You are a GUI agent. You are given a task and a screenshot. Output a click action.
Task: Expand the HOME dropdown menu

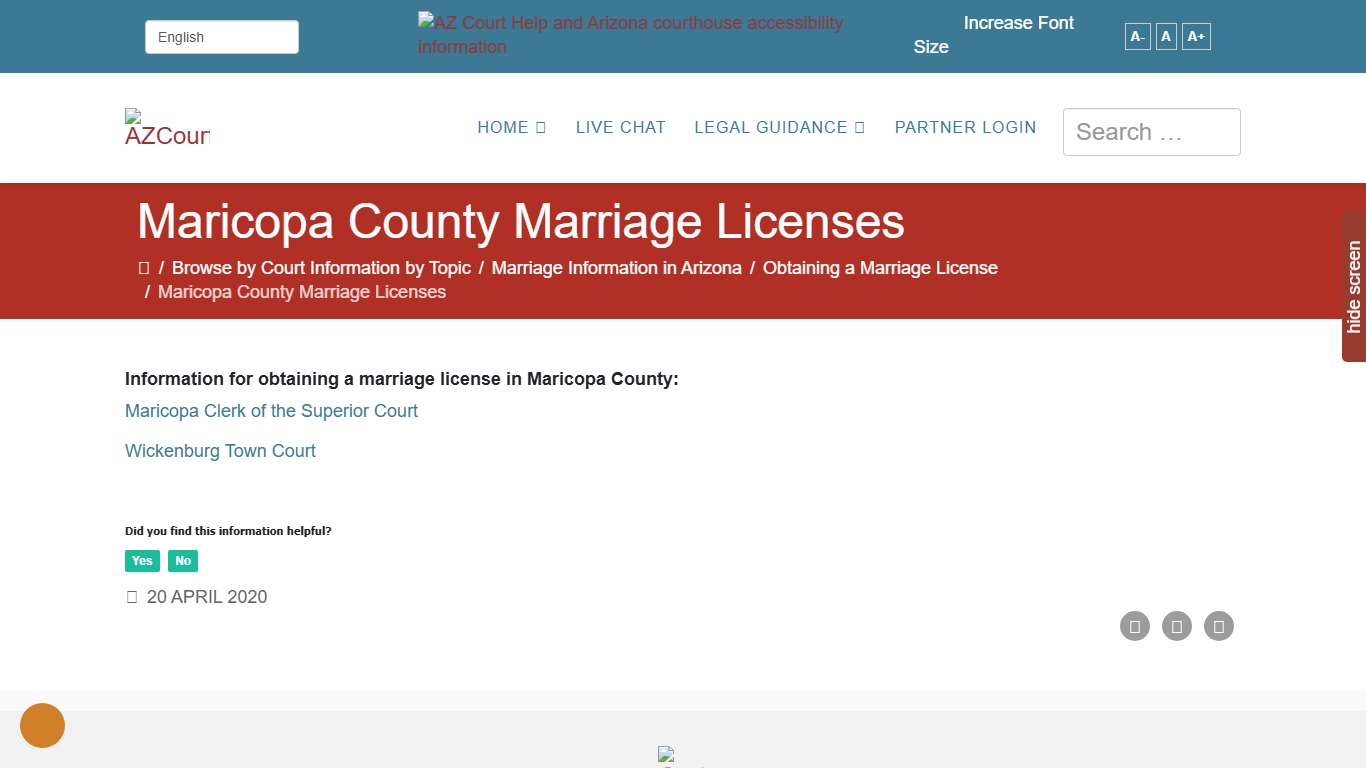511,127
